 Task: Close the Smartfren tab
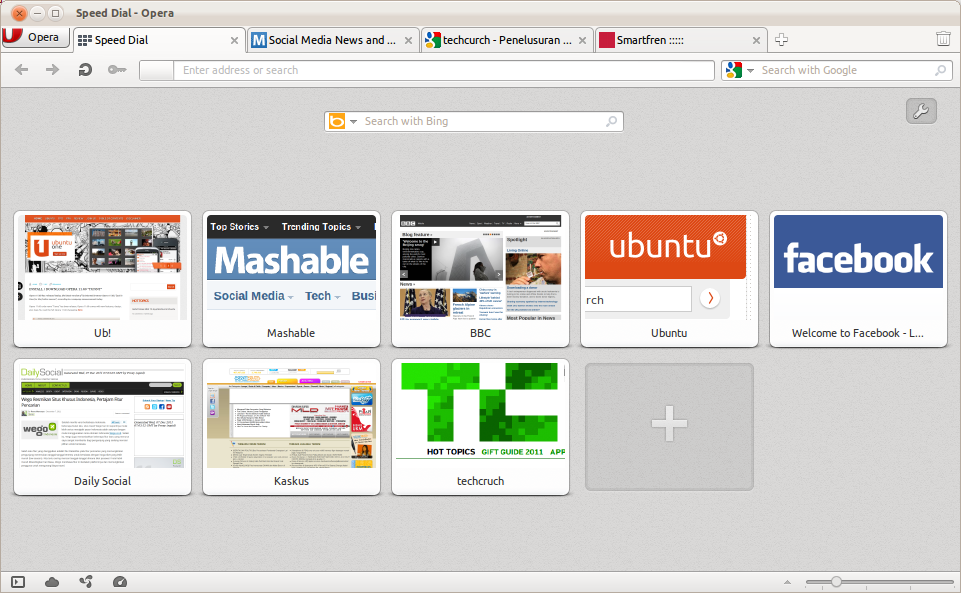[756, 40]
